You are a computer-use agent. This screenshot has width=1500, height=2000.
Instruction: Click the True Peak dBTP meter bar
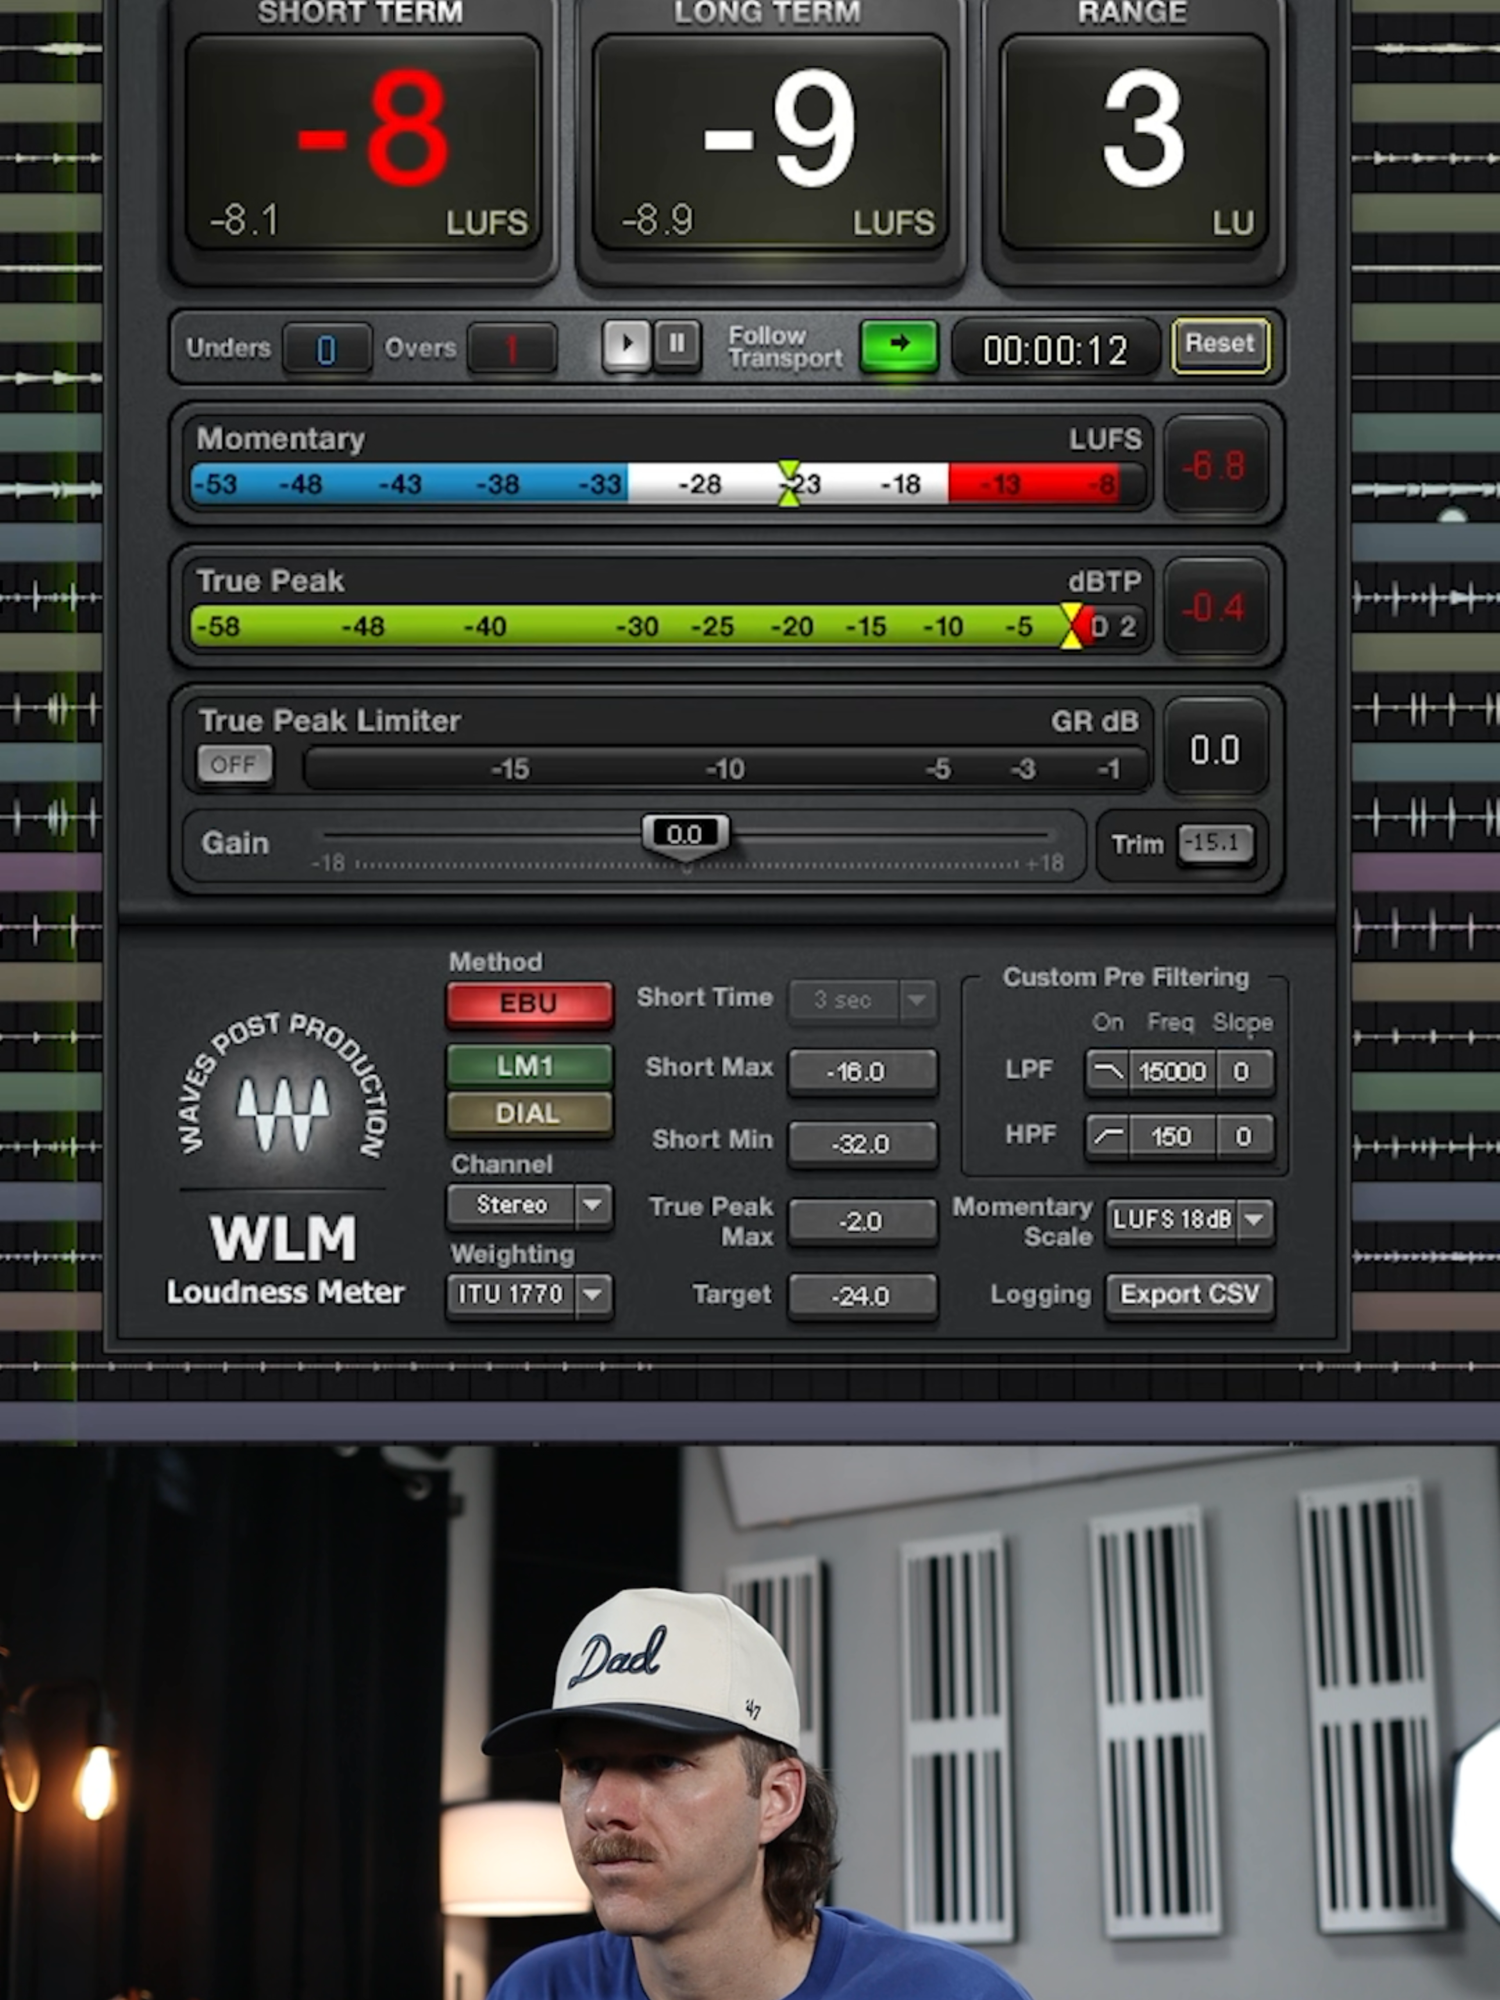pyautogui.click(x=668, y=626)
